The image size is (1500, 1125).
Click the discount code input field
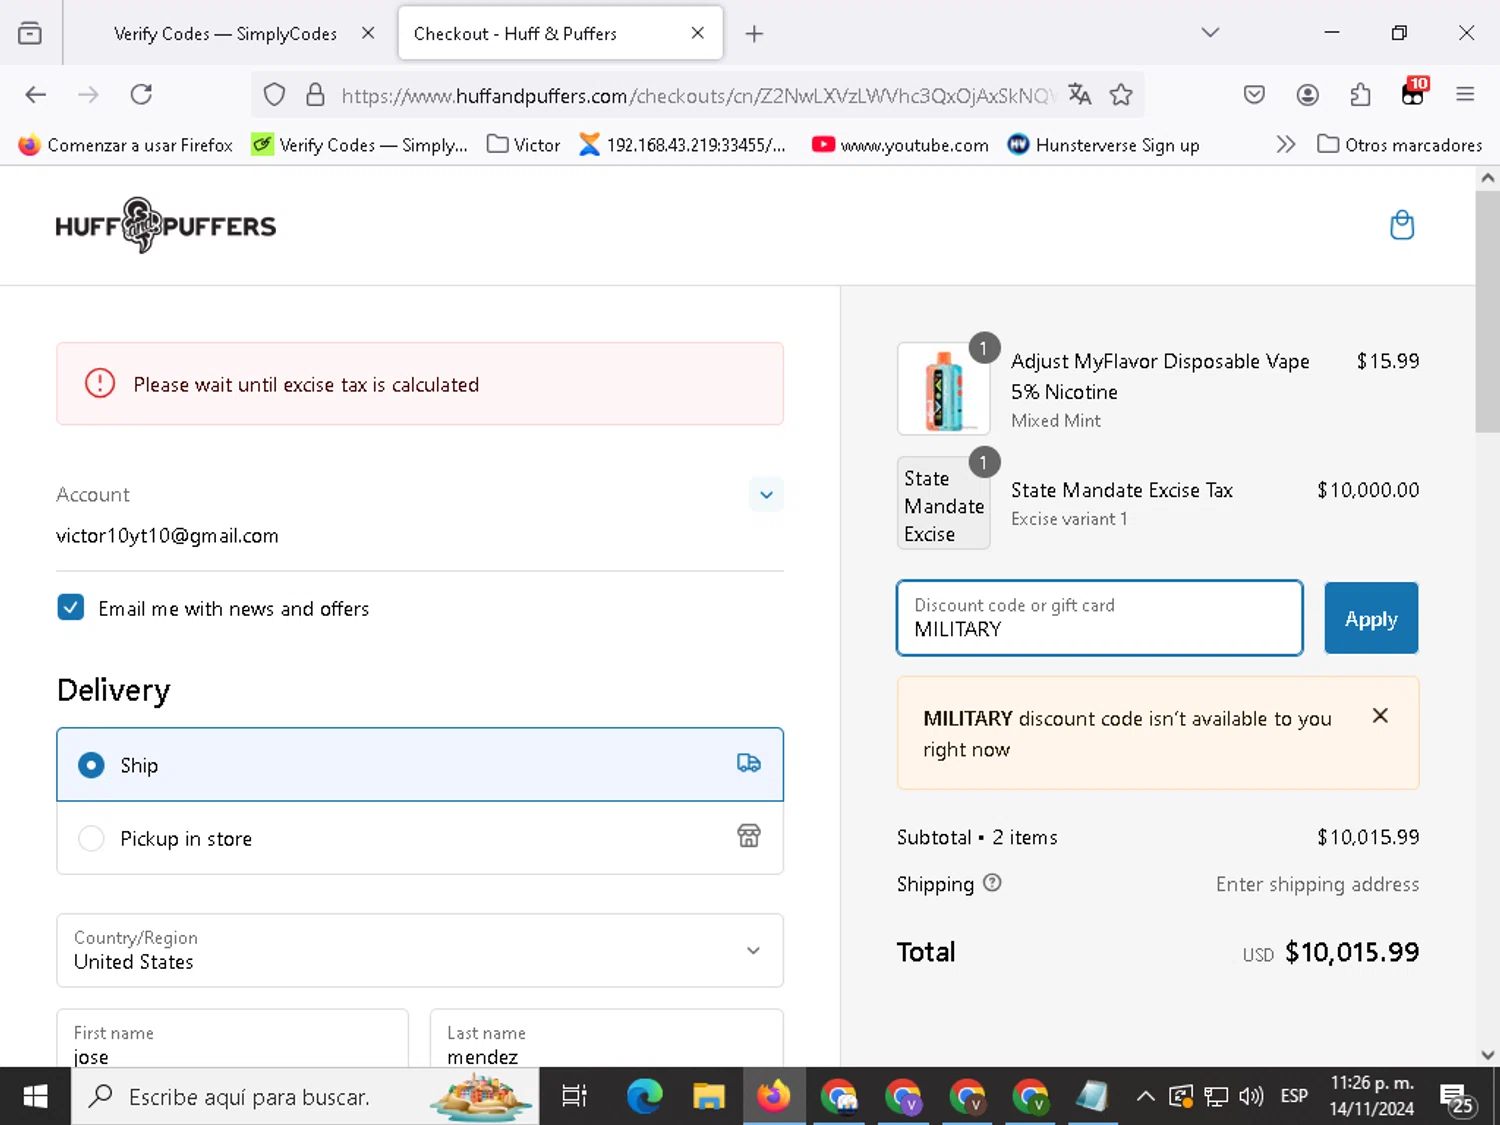pyautogui.click(x=1099, y=618)
